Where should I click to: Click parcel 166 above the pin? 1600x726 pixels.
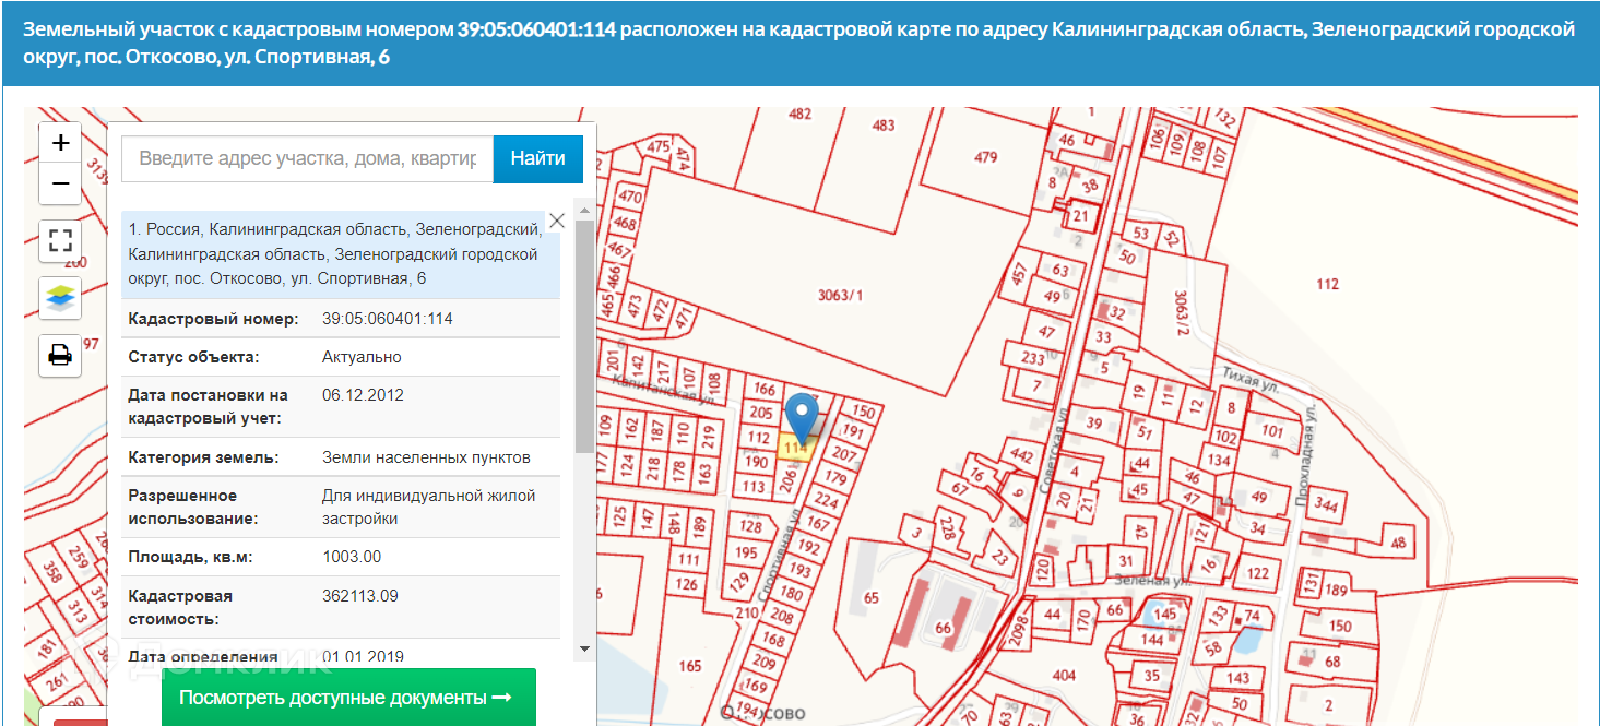(765, 389)
